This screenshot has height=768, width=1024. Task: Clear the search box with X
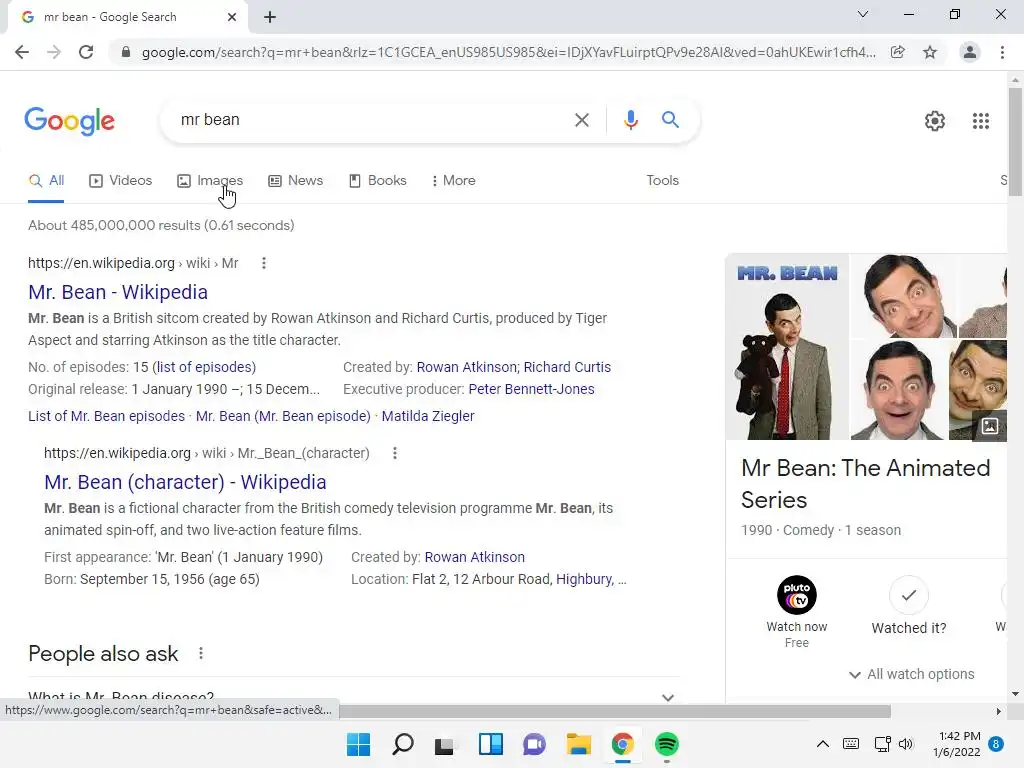pyautogui.click(x=581, y=120)
